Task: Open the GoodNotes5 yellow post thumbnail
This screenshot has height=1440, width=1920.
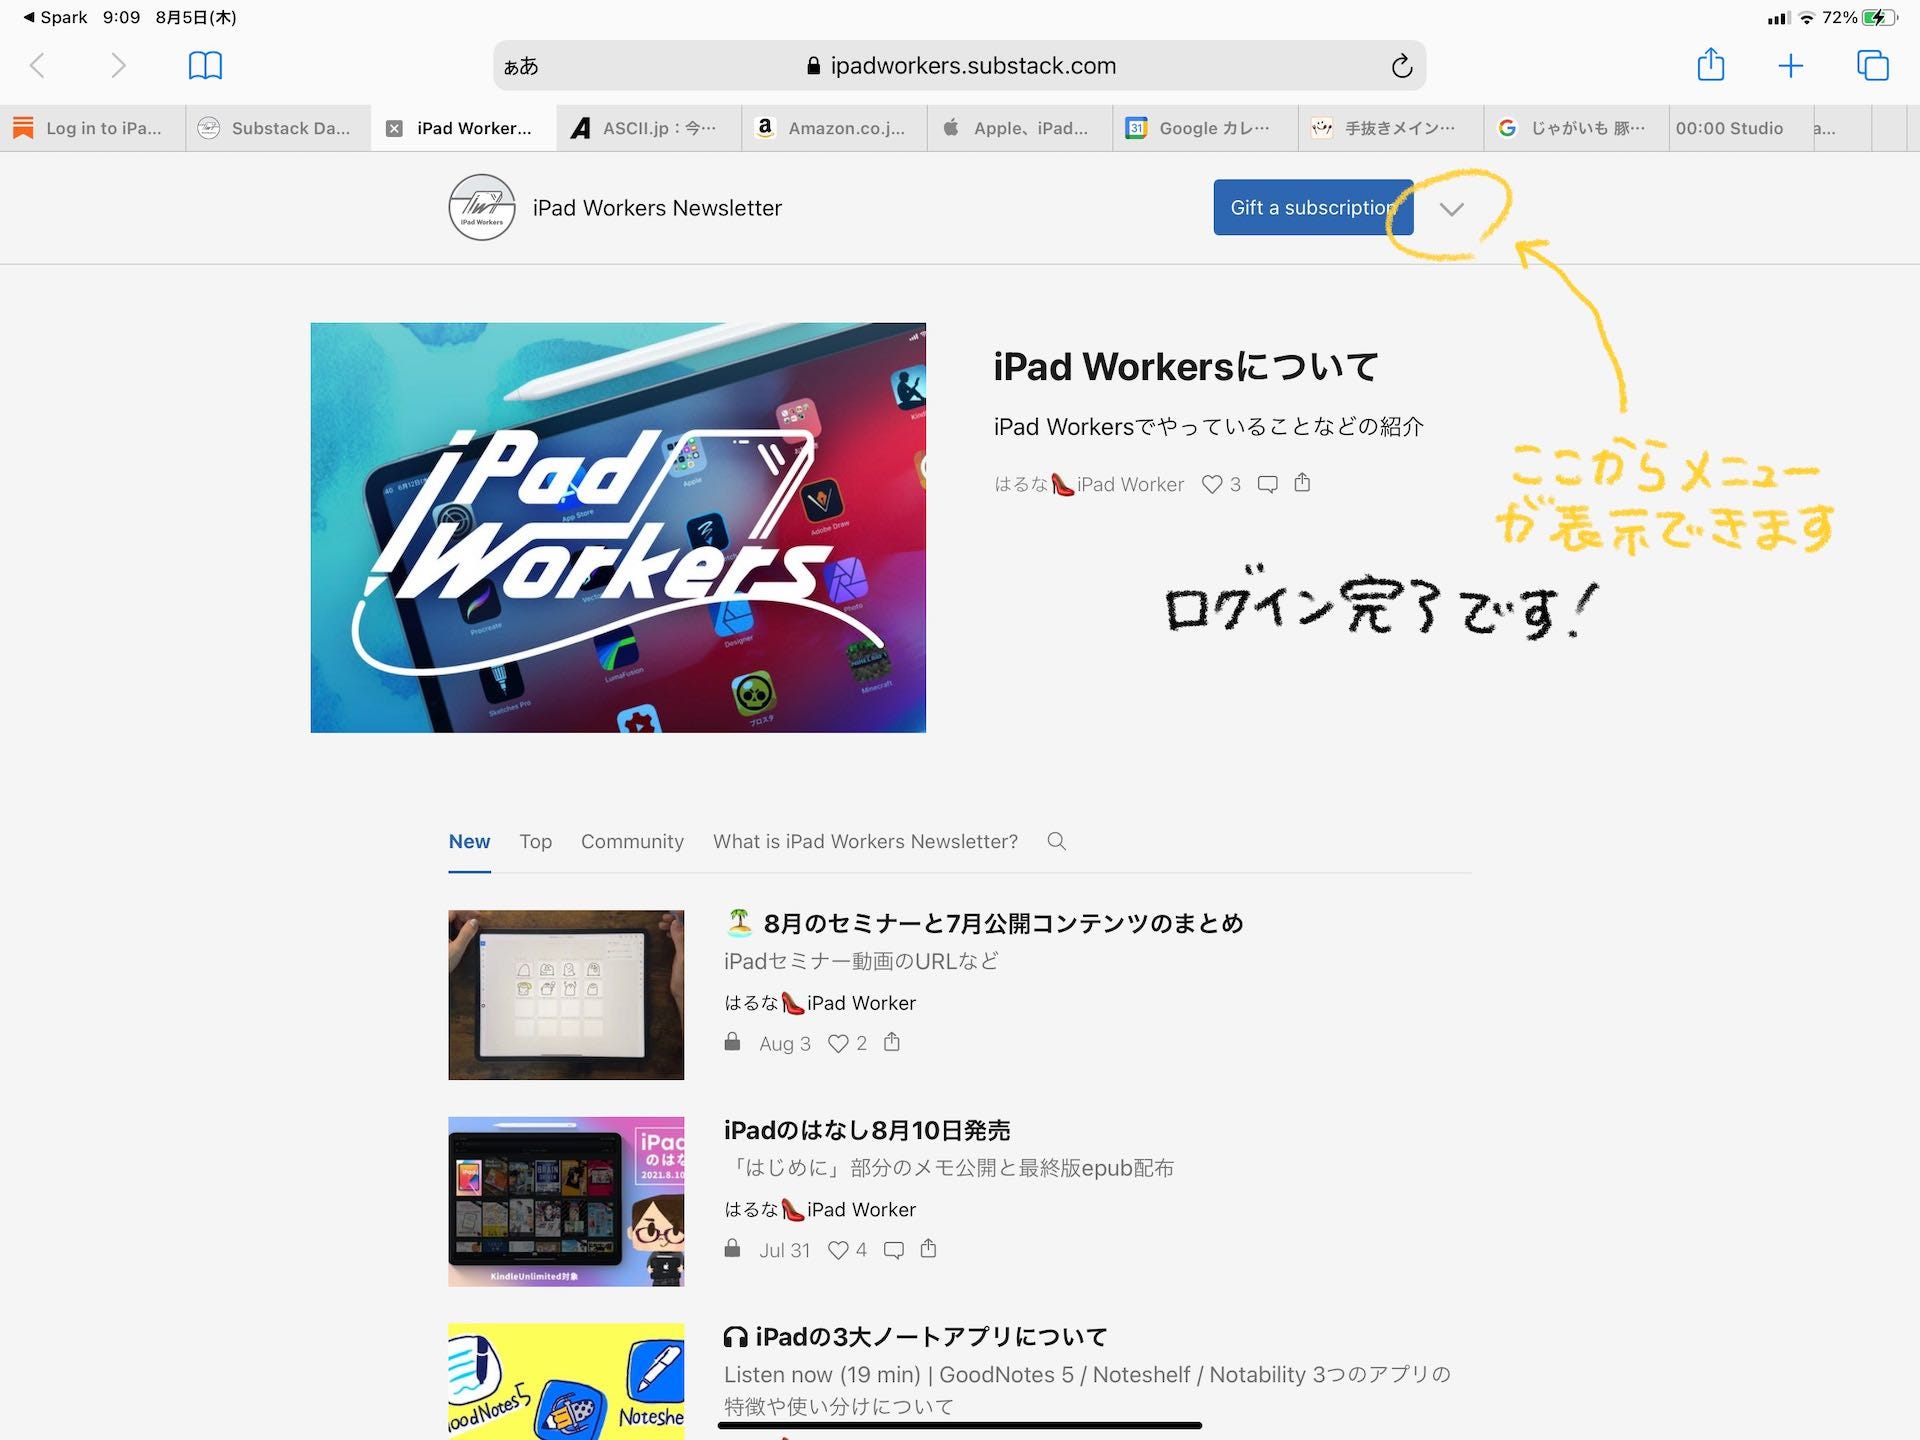Action: (566, 1382)
